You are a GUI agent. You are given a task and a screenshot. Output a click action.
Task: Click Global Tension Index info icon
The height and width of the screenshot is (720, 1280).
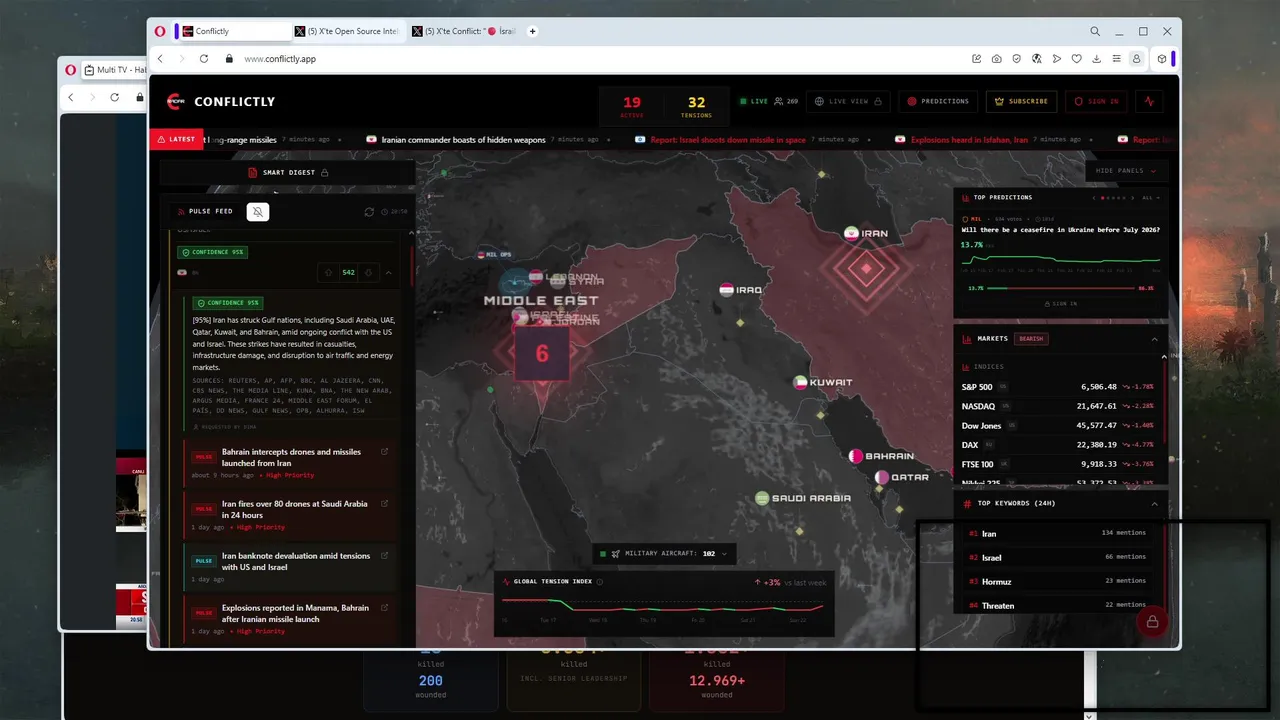[600, 581]
